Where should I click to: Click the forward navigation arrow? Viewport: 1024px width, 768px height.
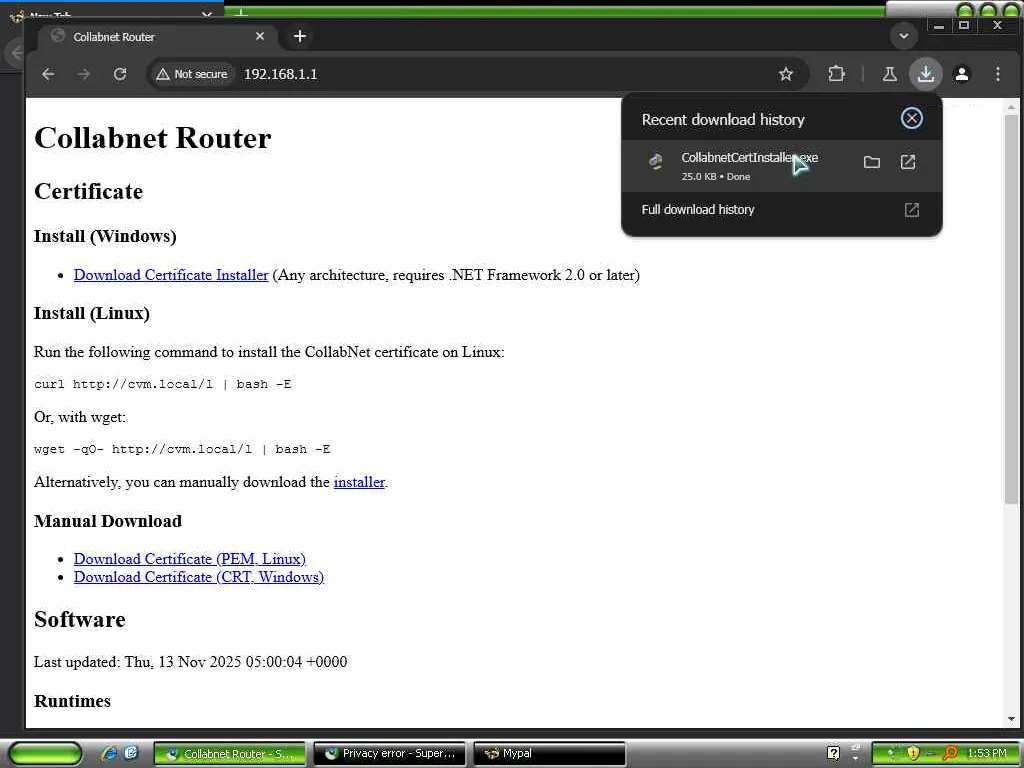[84, 74]
